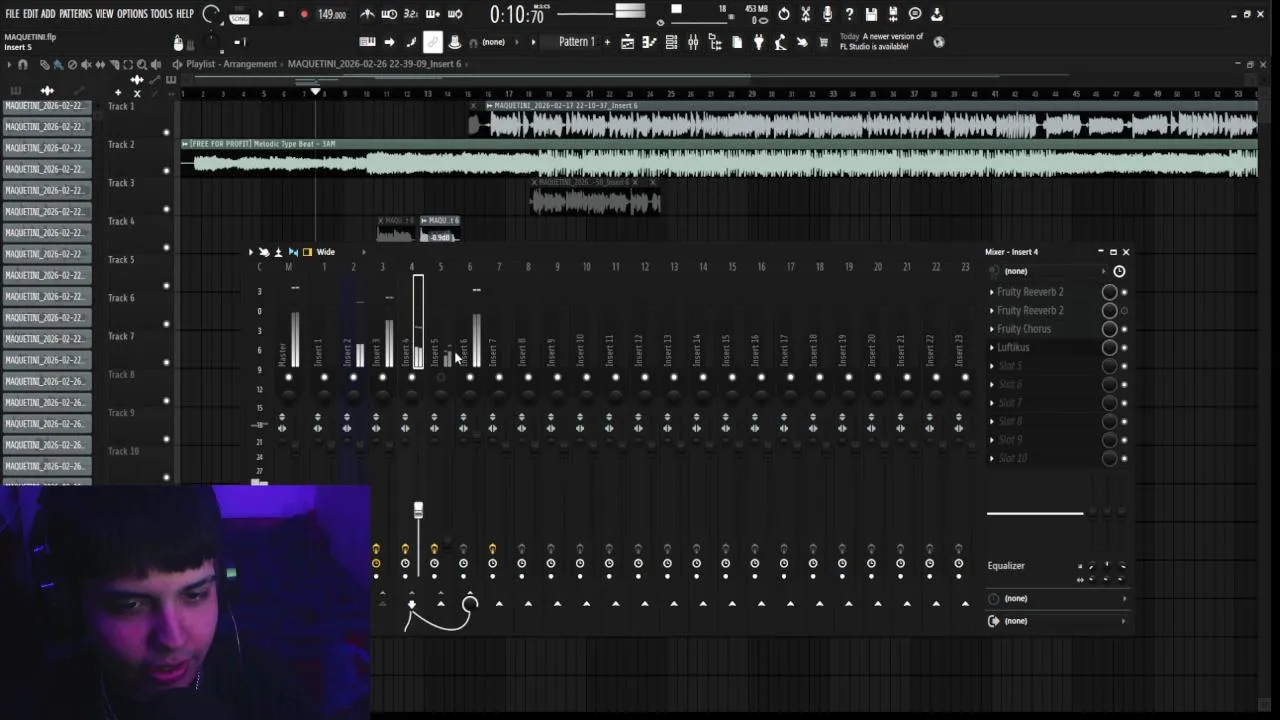
Task: Open the Mixer icon in toolbar
Action: pyautogui.click(x=693, y=42)
